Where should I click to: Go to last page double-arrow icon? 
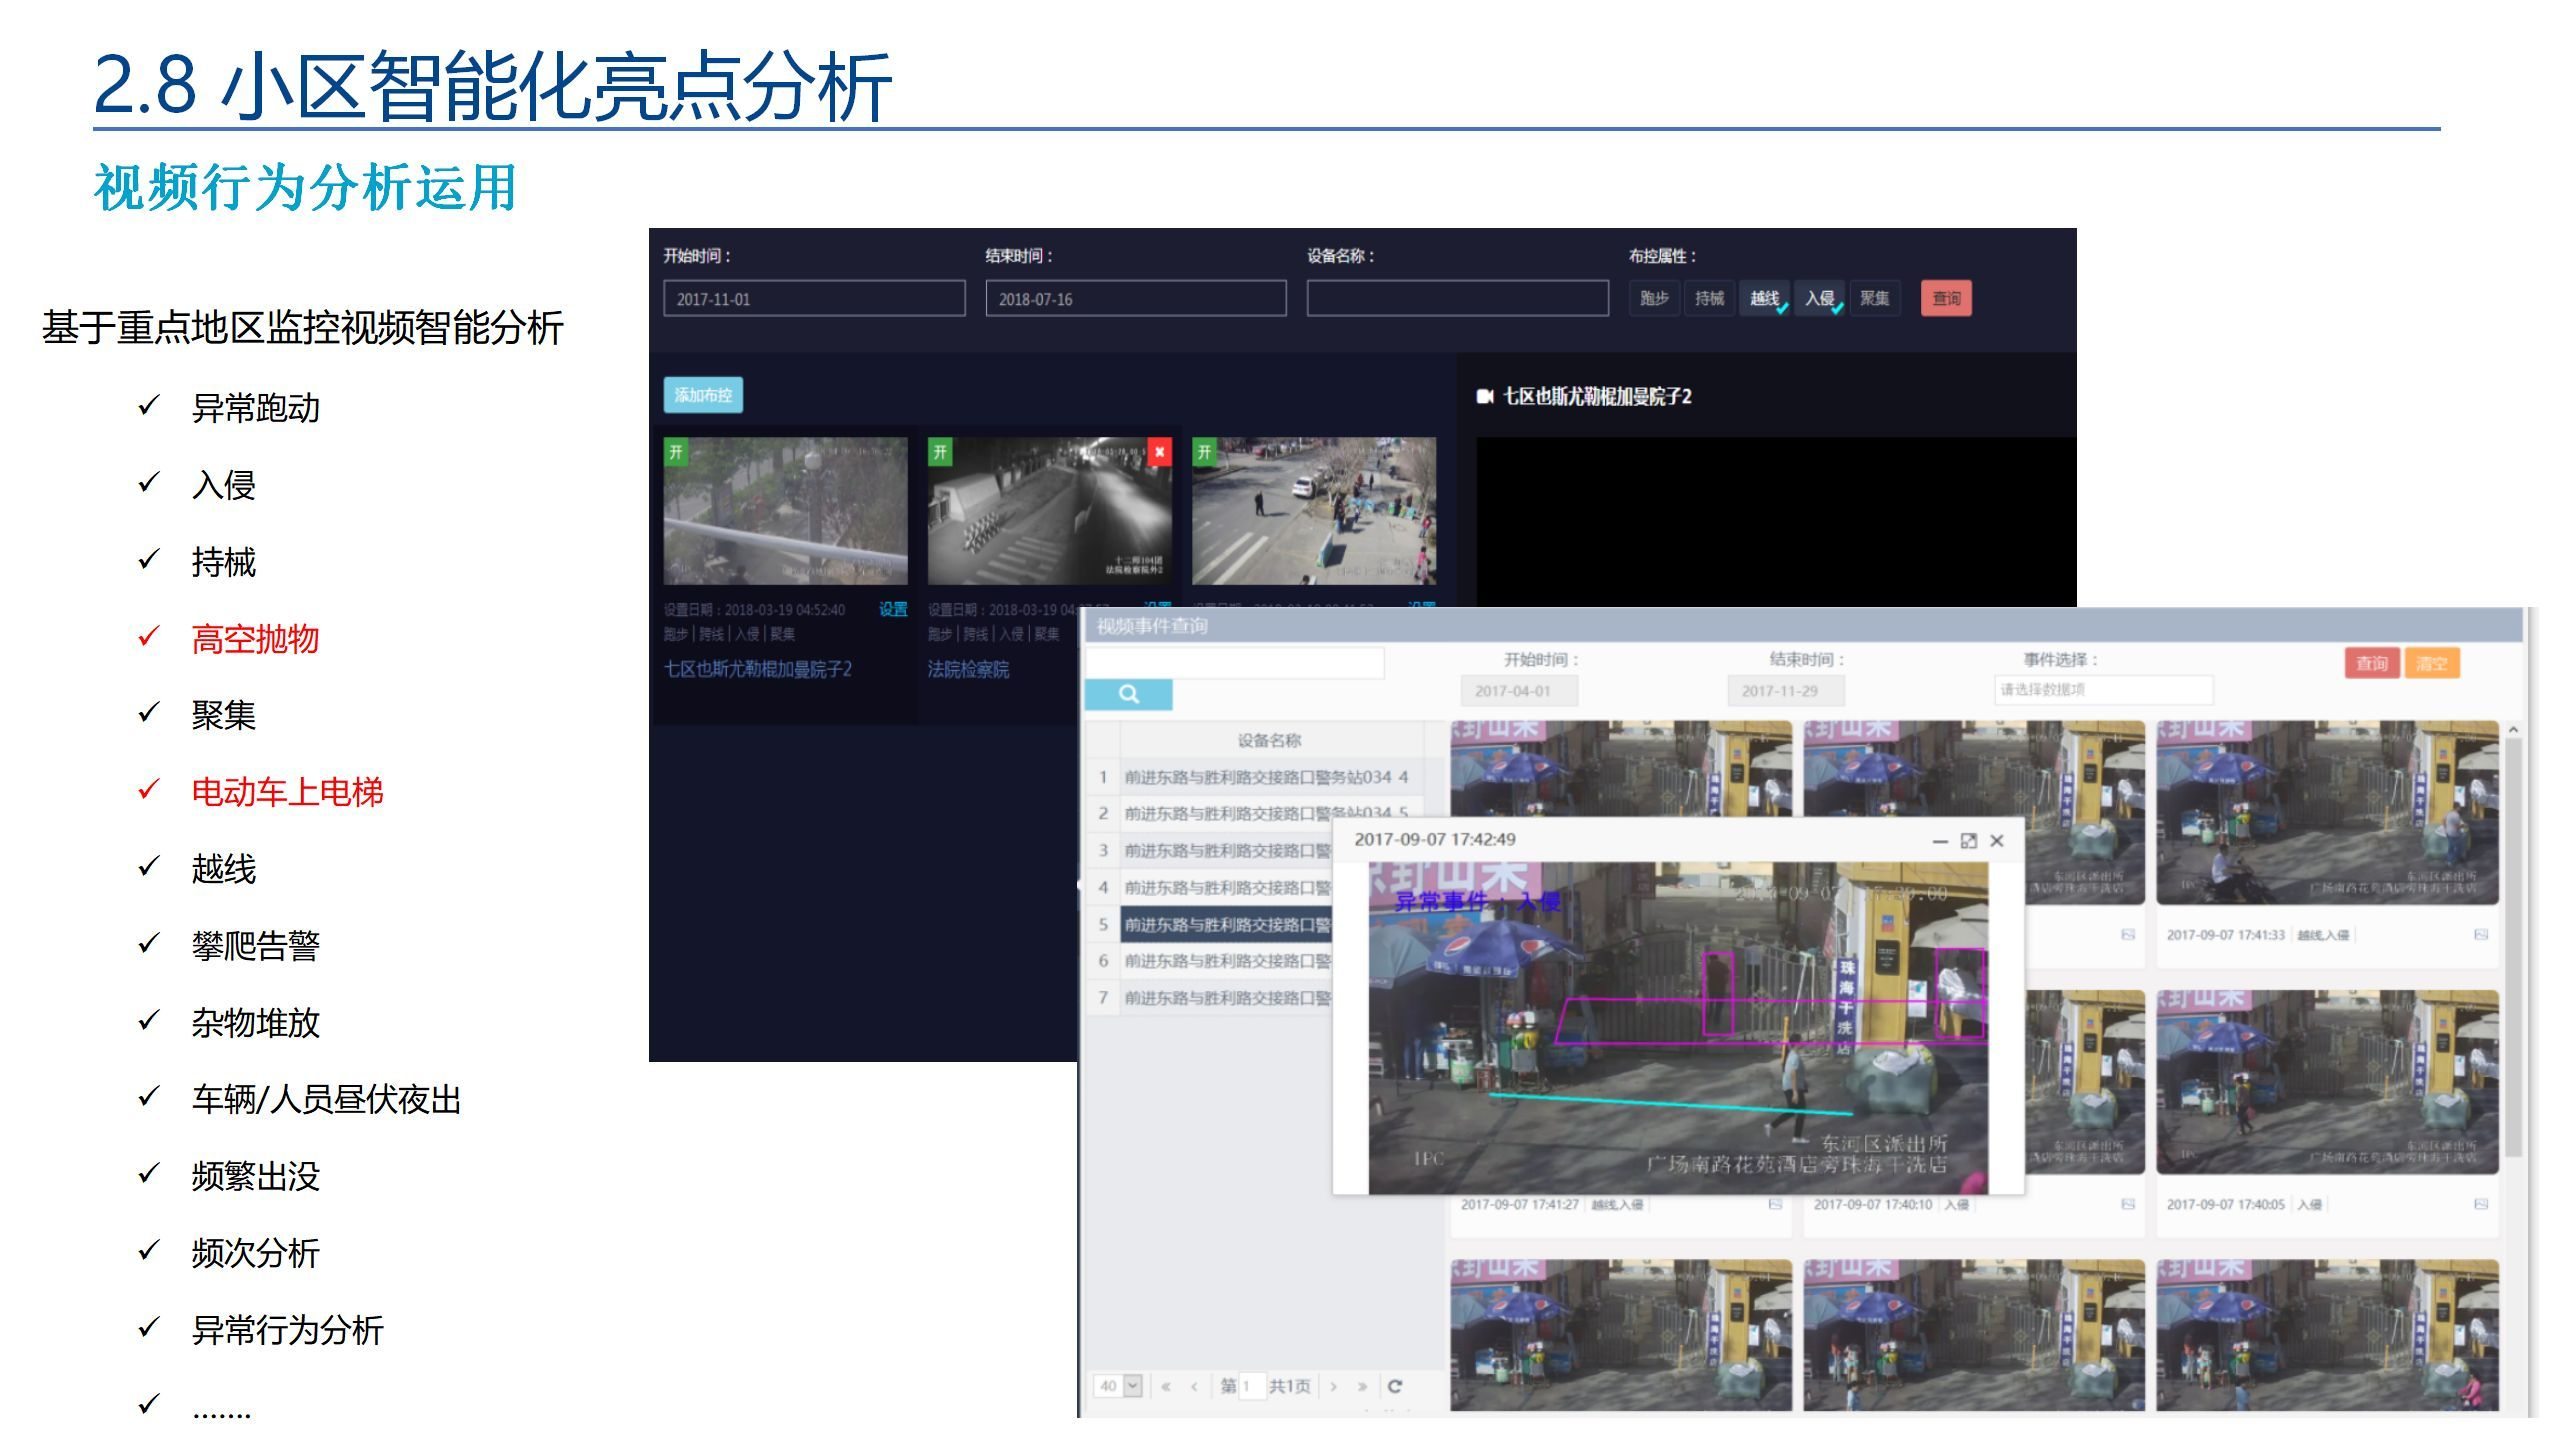tap(1362, 1386)
